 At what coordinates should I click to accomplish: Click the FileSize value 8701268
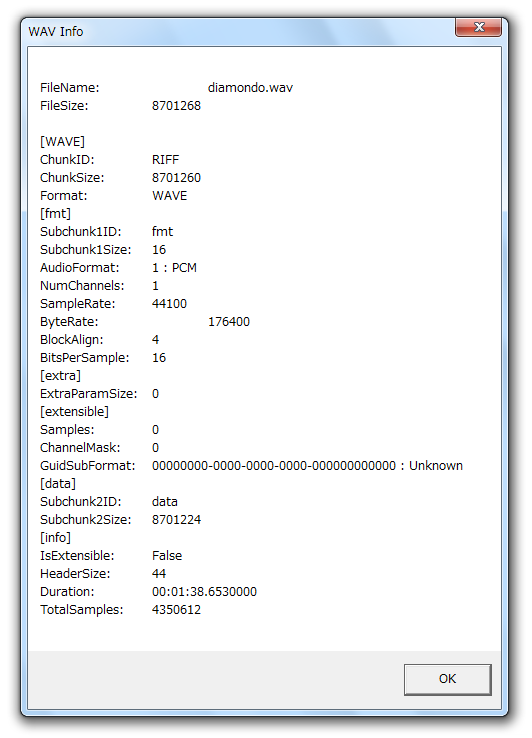tap(176, 106)
